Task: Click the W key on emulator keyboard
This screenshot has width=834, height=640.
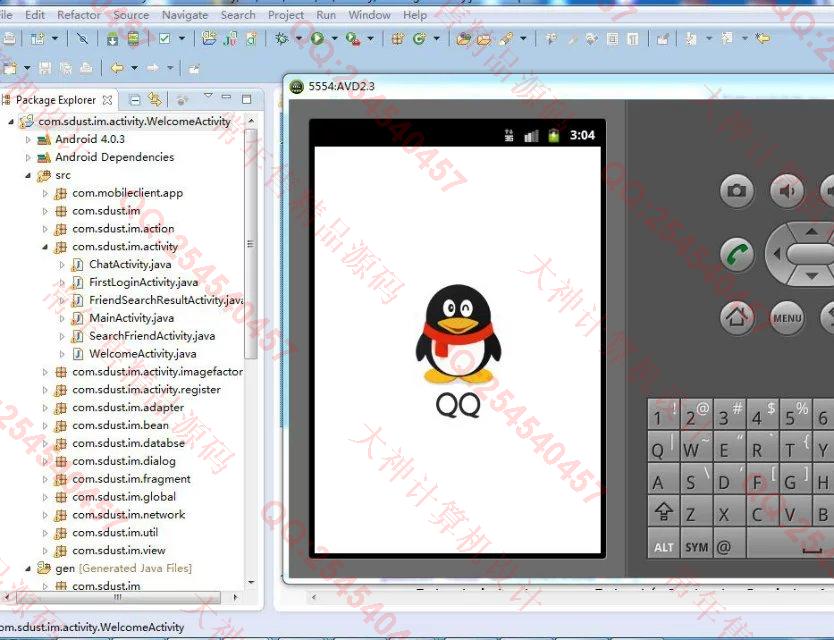Action: click(696, 448)
